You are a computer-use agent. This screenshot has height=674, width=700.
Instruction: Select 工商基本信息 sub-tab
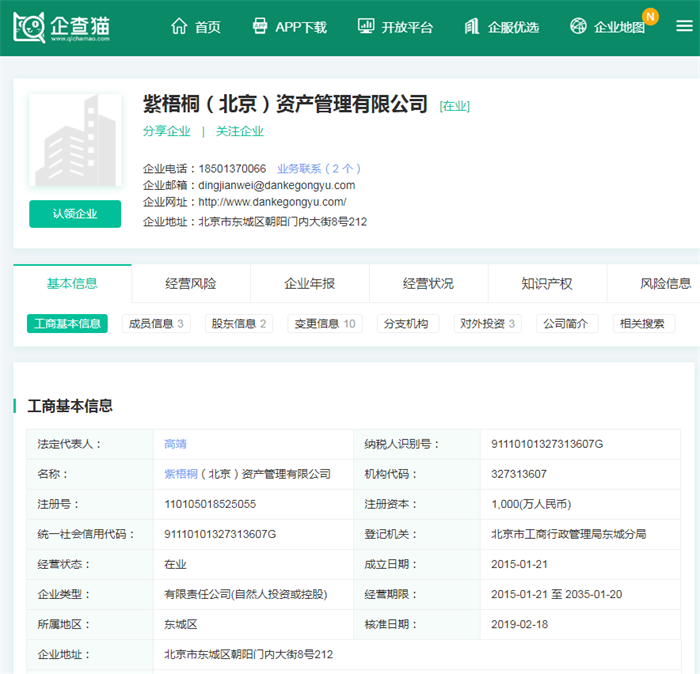(67, 324)
